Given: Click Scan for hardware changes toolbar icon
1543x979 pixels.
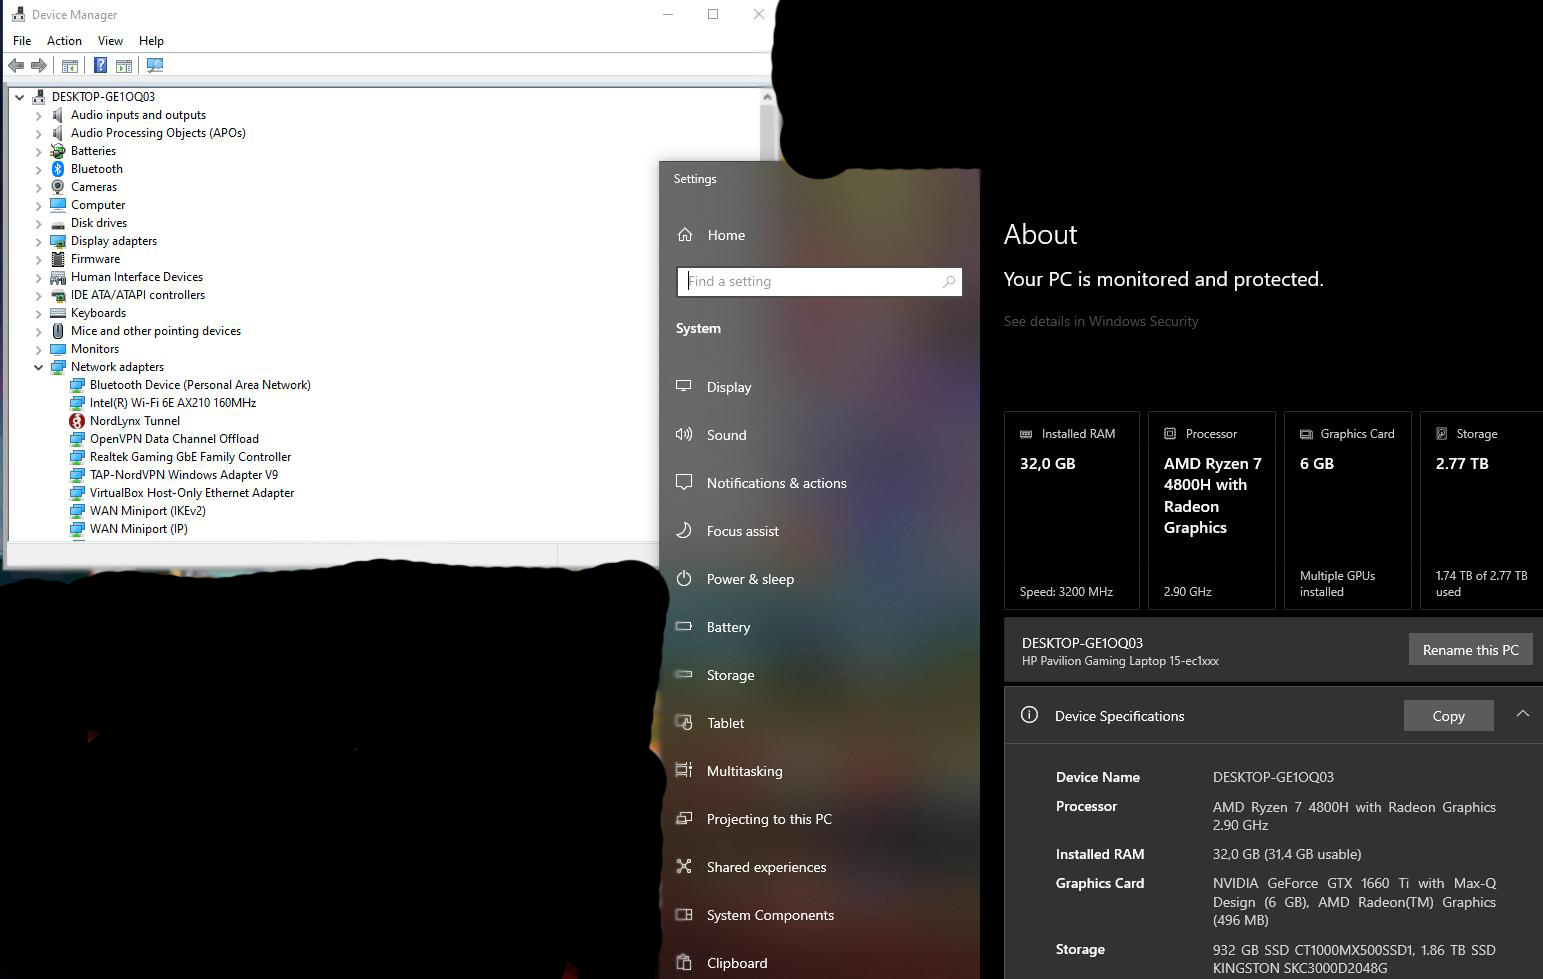Looking at the screenshot, I should (155, 66).
